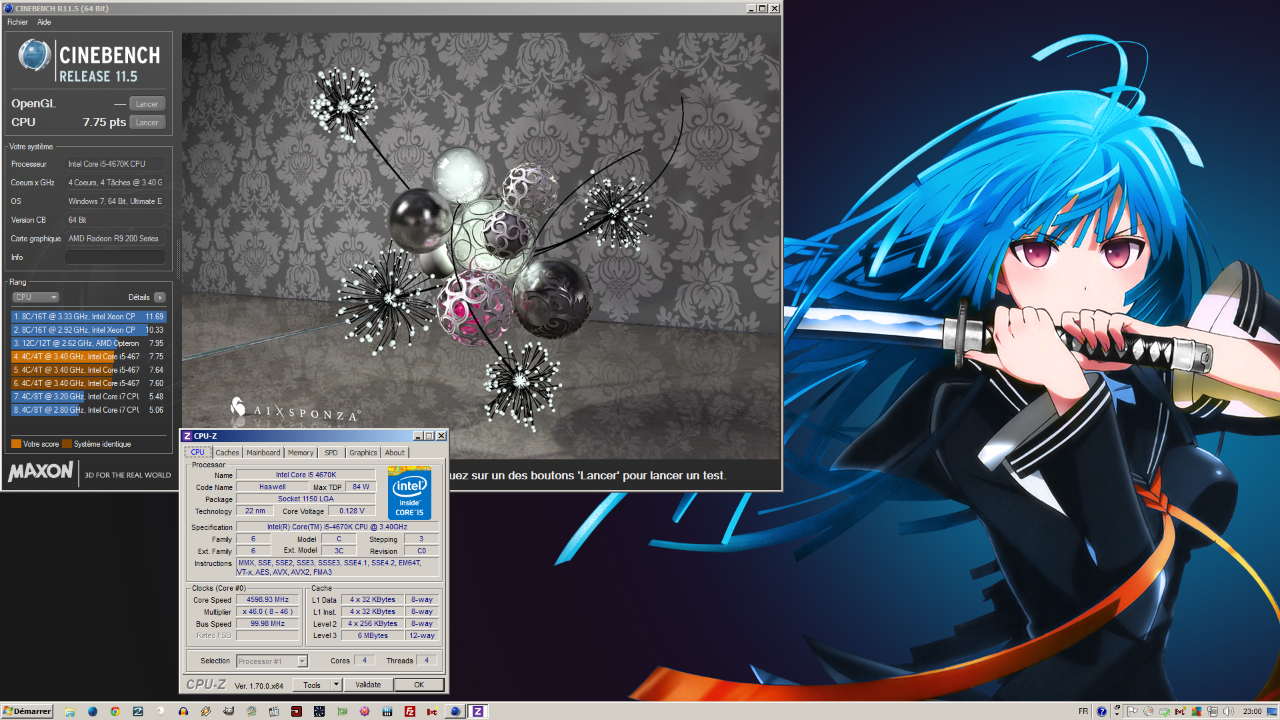This screenshot has height=720, width=1280.
Task: Switch to the Cinebench taskbar button
Action: point(455,712)
